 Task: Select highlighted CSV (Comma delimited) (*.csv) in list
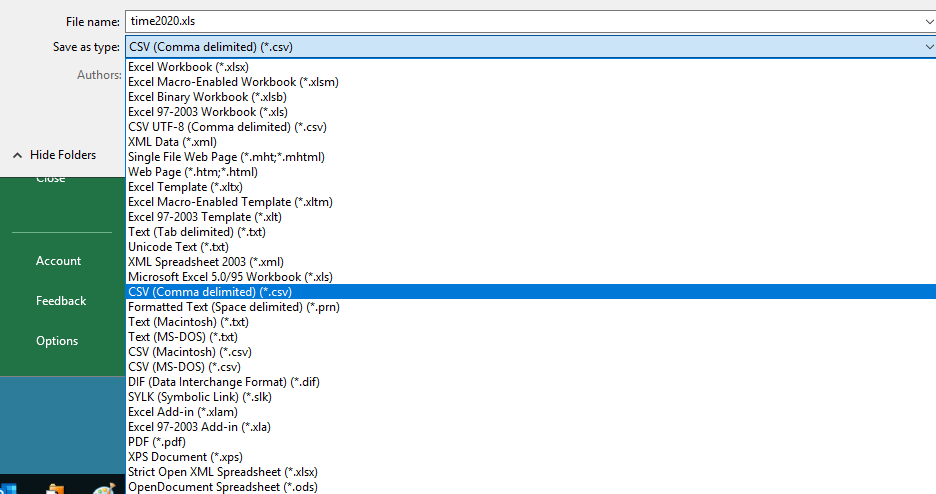[531, 292]
